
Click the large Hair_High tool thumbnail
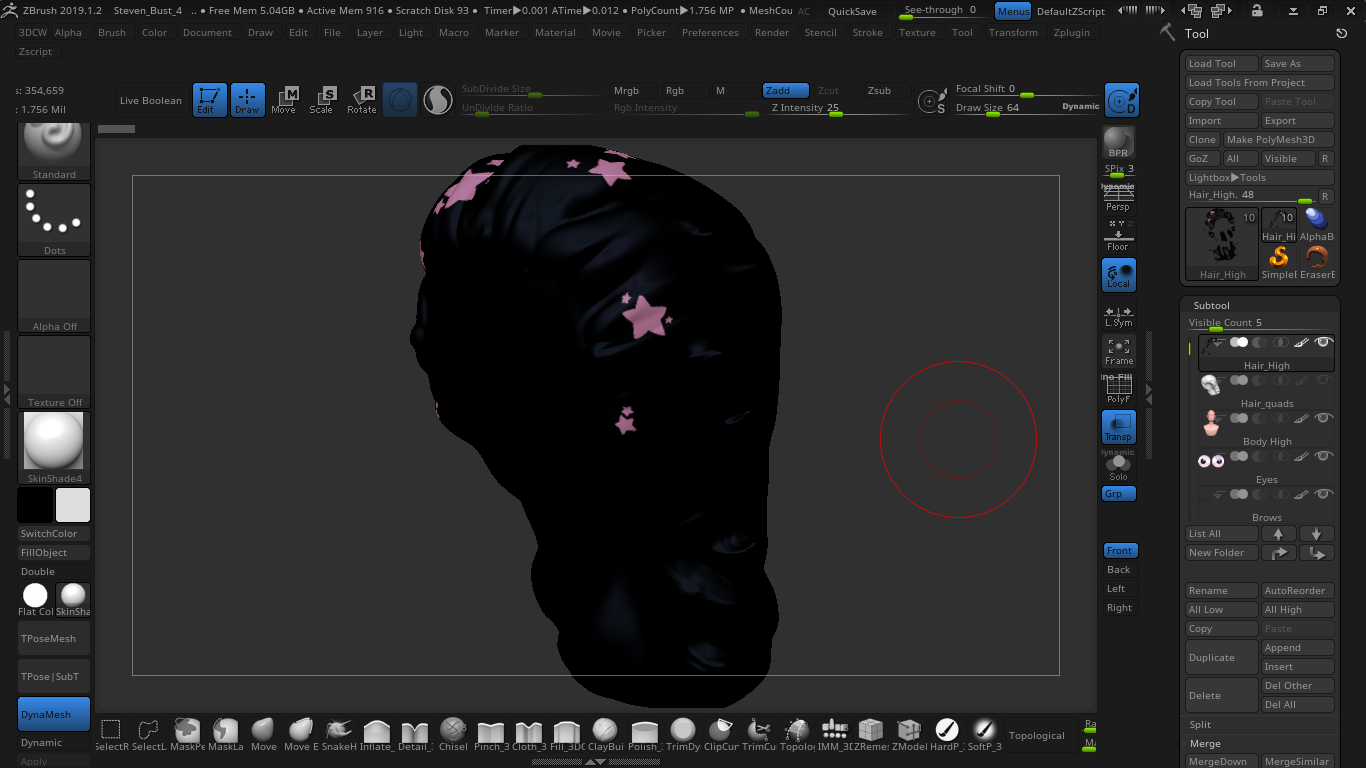(x=1222, y=244)
